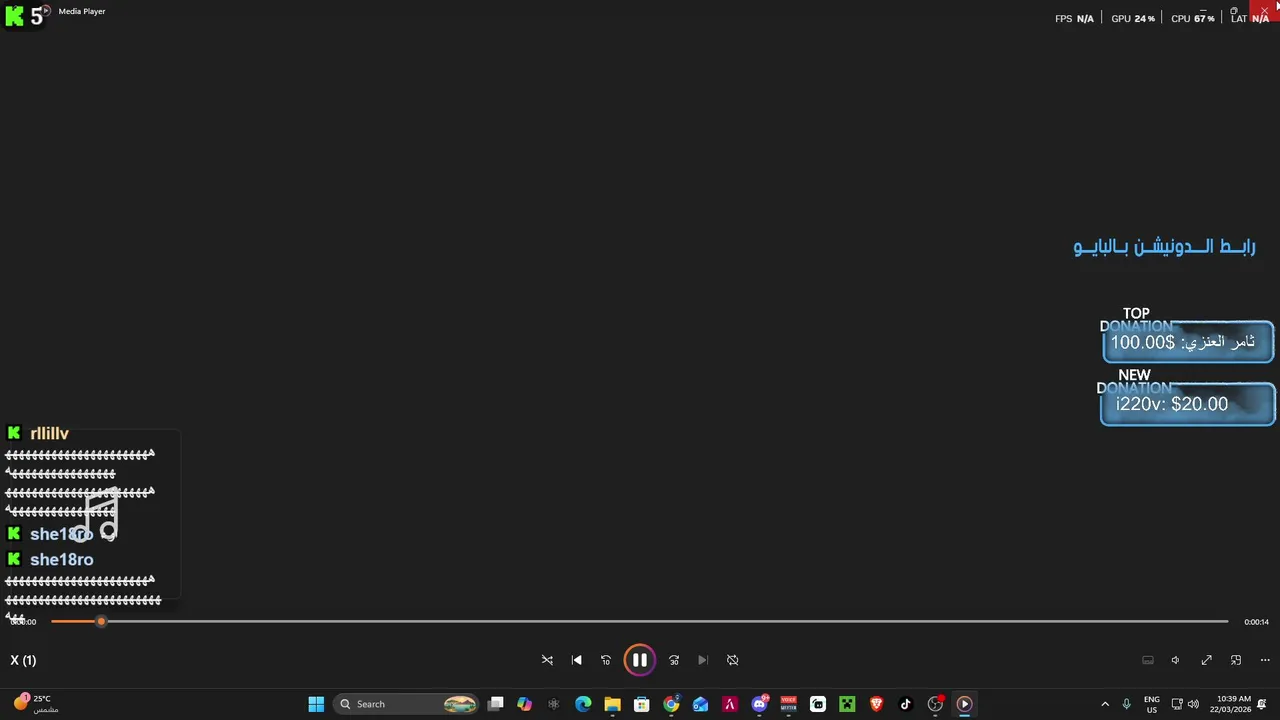Click the orange seek bar thumb
Viewport: 1280px width, 720px height.
pos(101,622)
